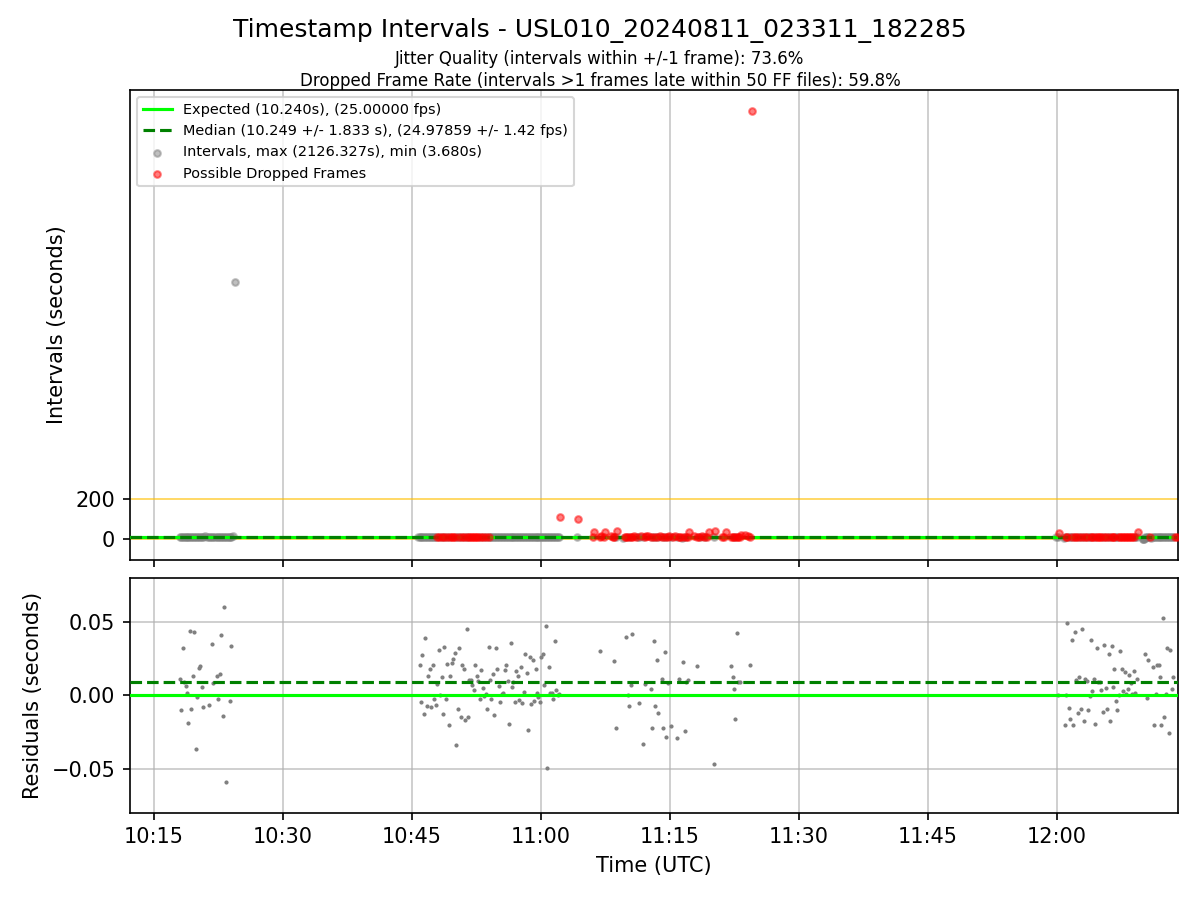Click the 'Jitter Quality' subtitle line
1200x900 pixels.
coord(599,58)
